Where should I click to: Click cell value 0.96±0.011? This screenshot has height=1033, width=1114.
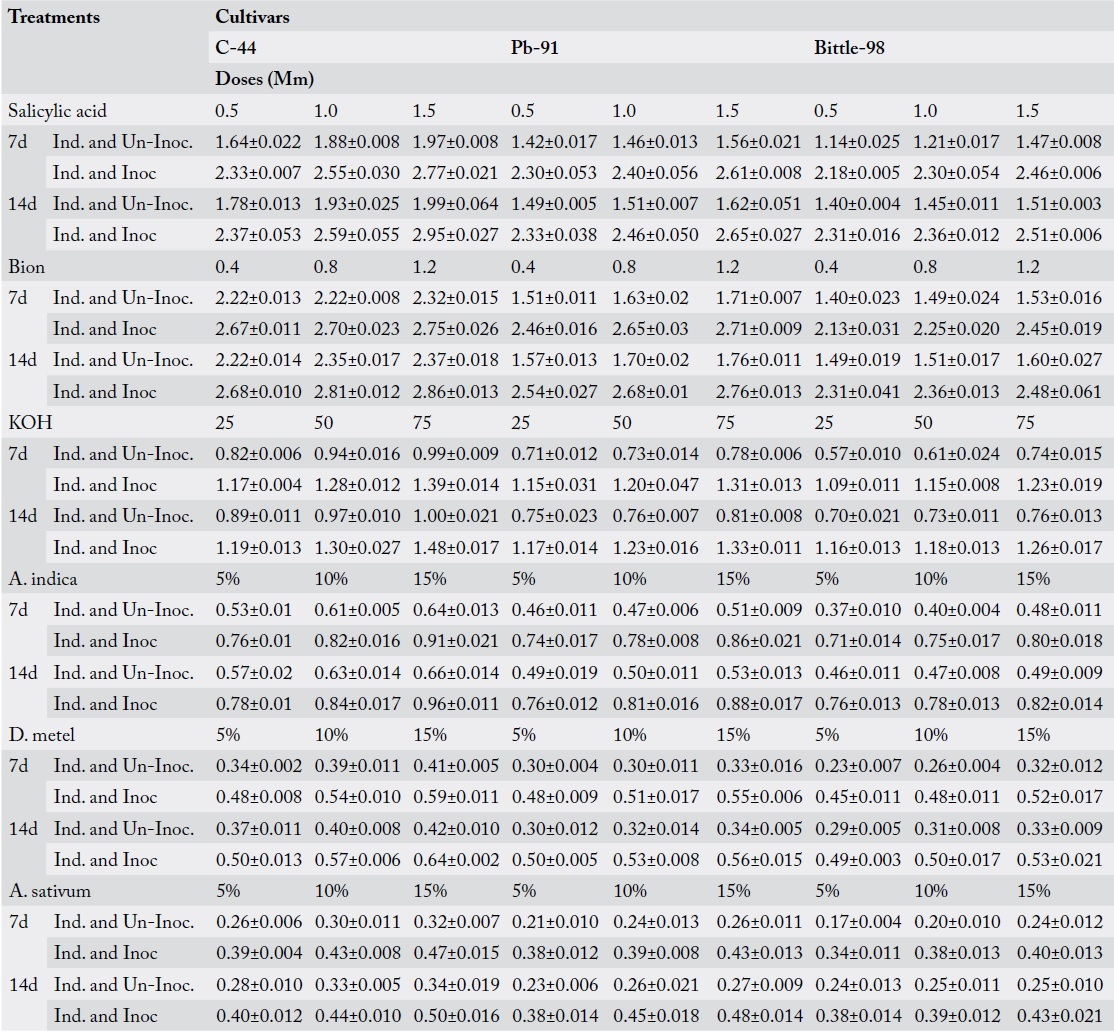click(x=455, y=704)
